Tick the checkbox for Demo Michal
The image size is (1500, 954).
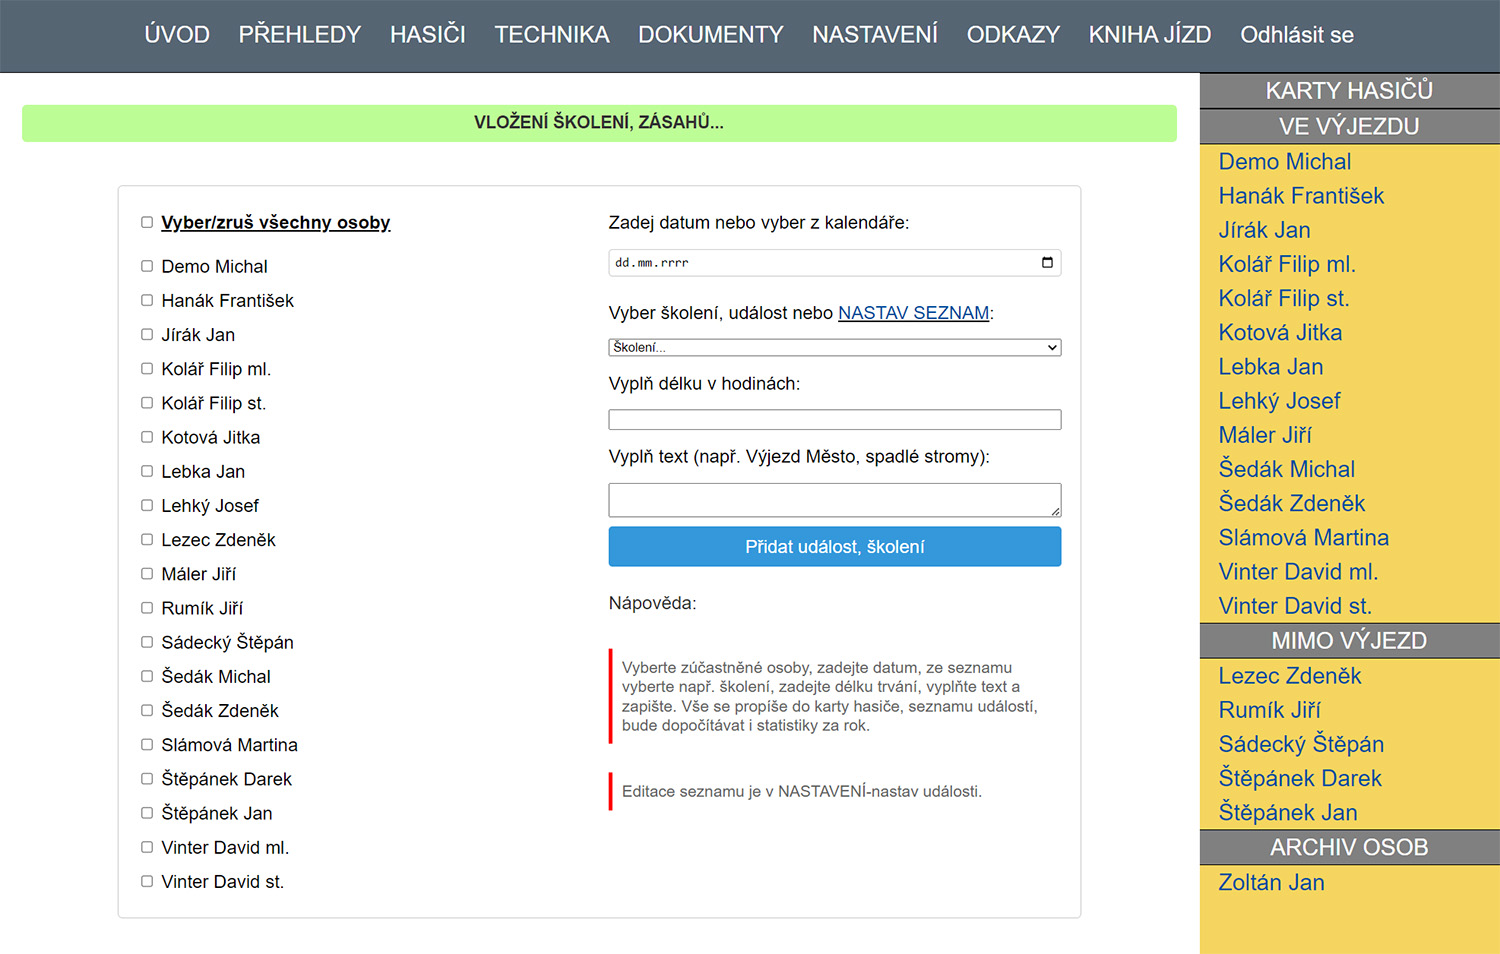(x=147, y=266)
